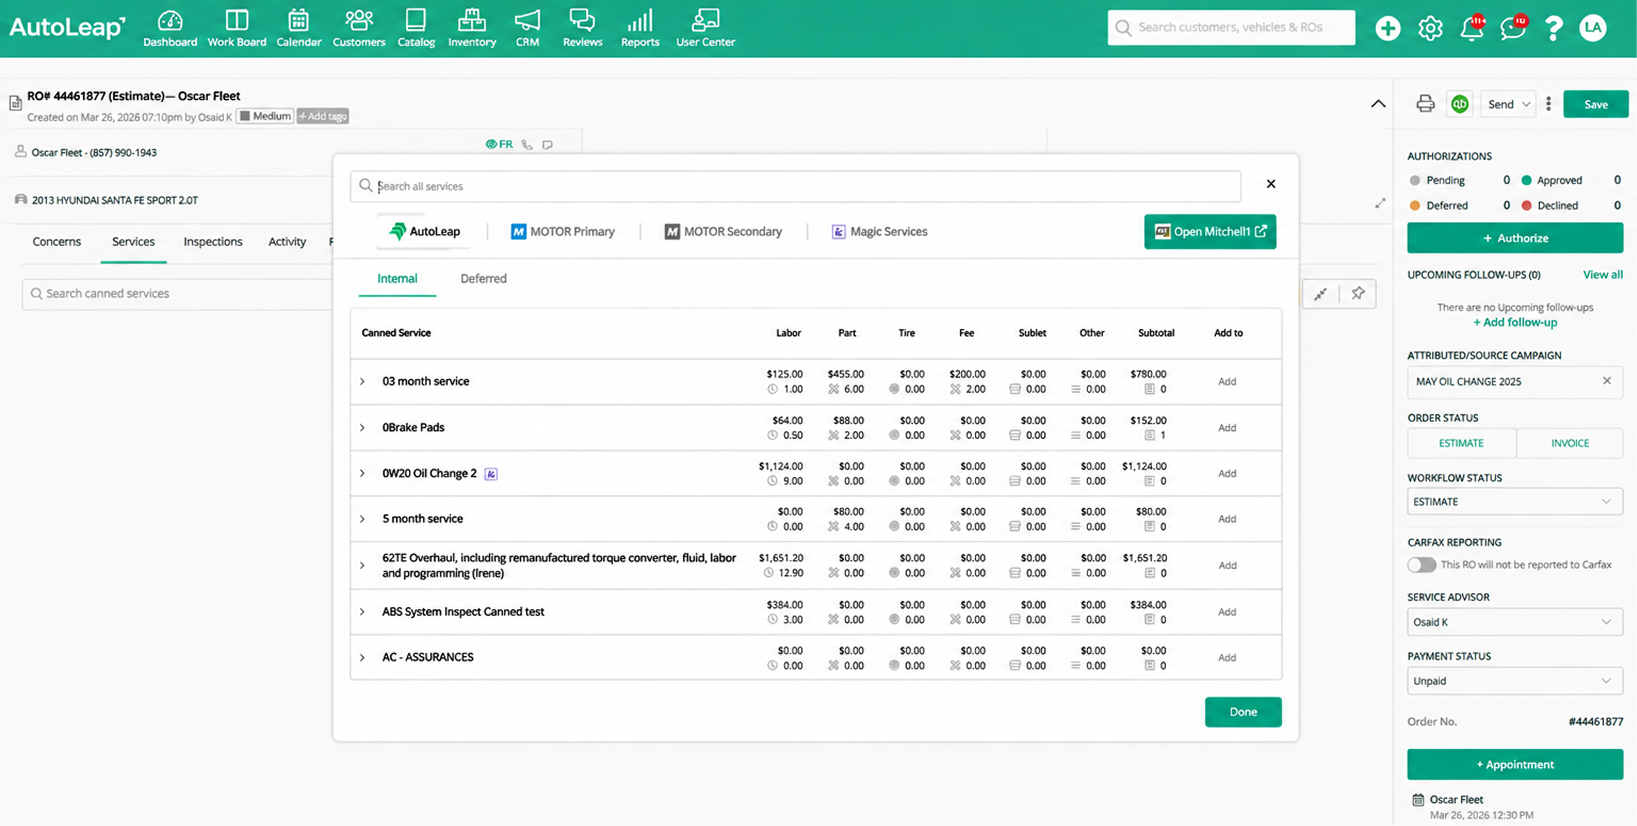Screen dimensions: 1637x826
Task: Close the canned services dialog
Action: (1271, 184)
